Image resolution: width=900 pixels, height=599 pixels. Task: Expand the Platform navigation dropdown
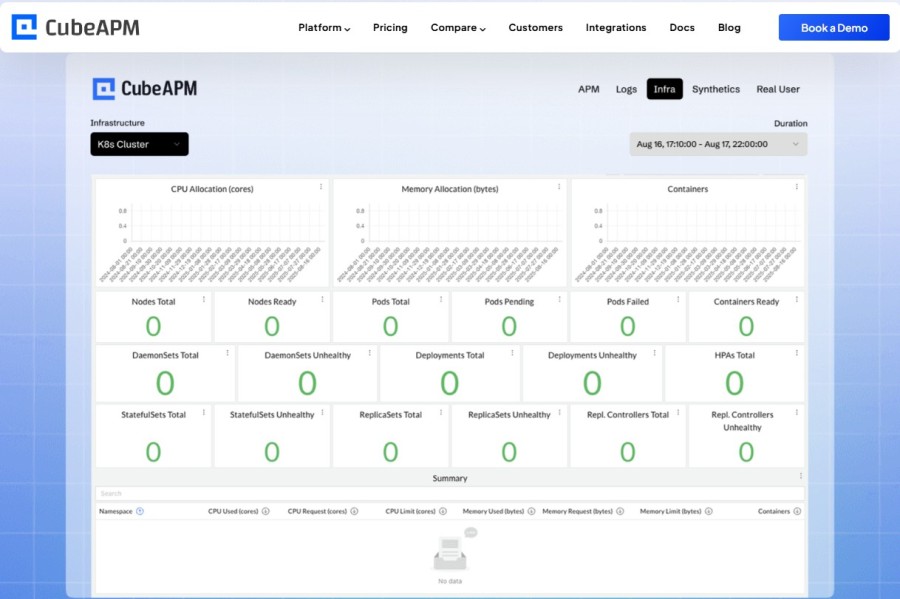[323, 28]
